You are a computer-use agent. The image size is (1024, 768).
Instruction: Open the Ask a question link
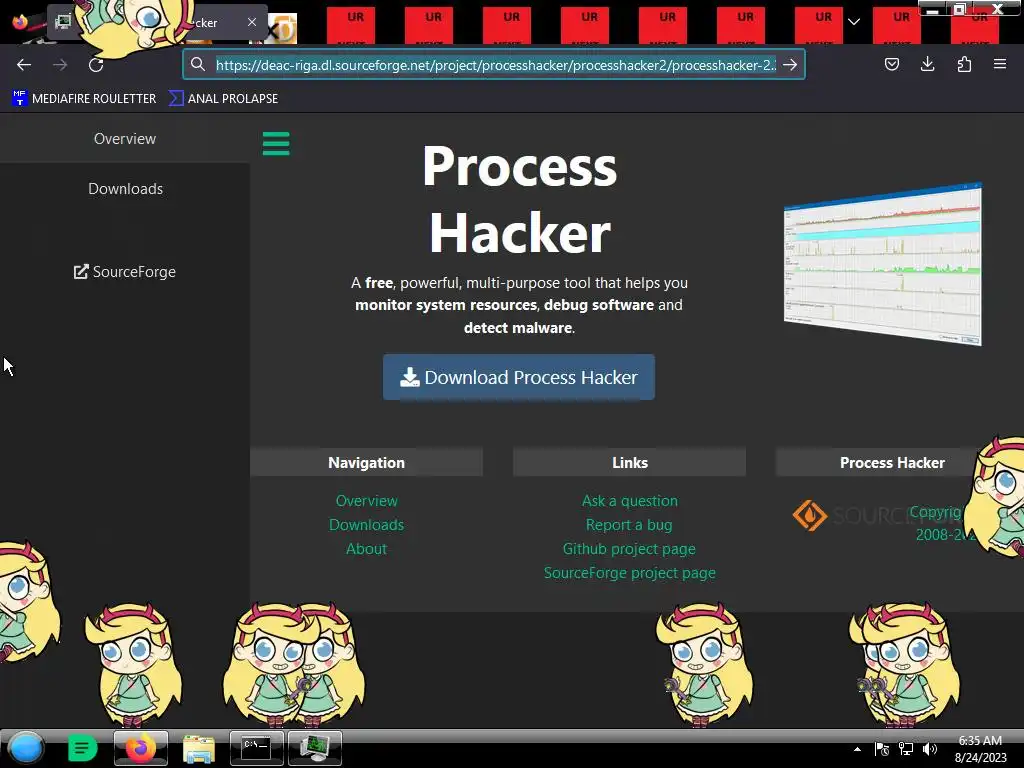click(x=630, y=501)
